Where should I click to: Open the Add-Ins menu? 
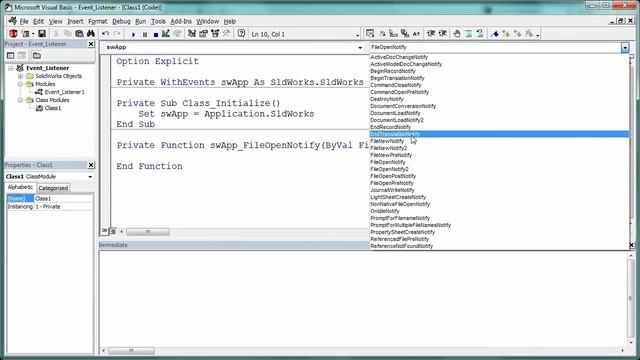click(181, 21)
